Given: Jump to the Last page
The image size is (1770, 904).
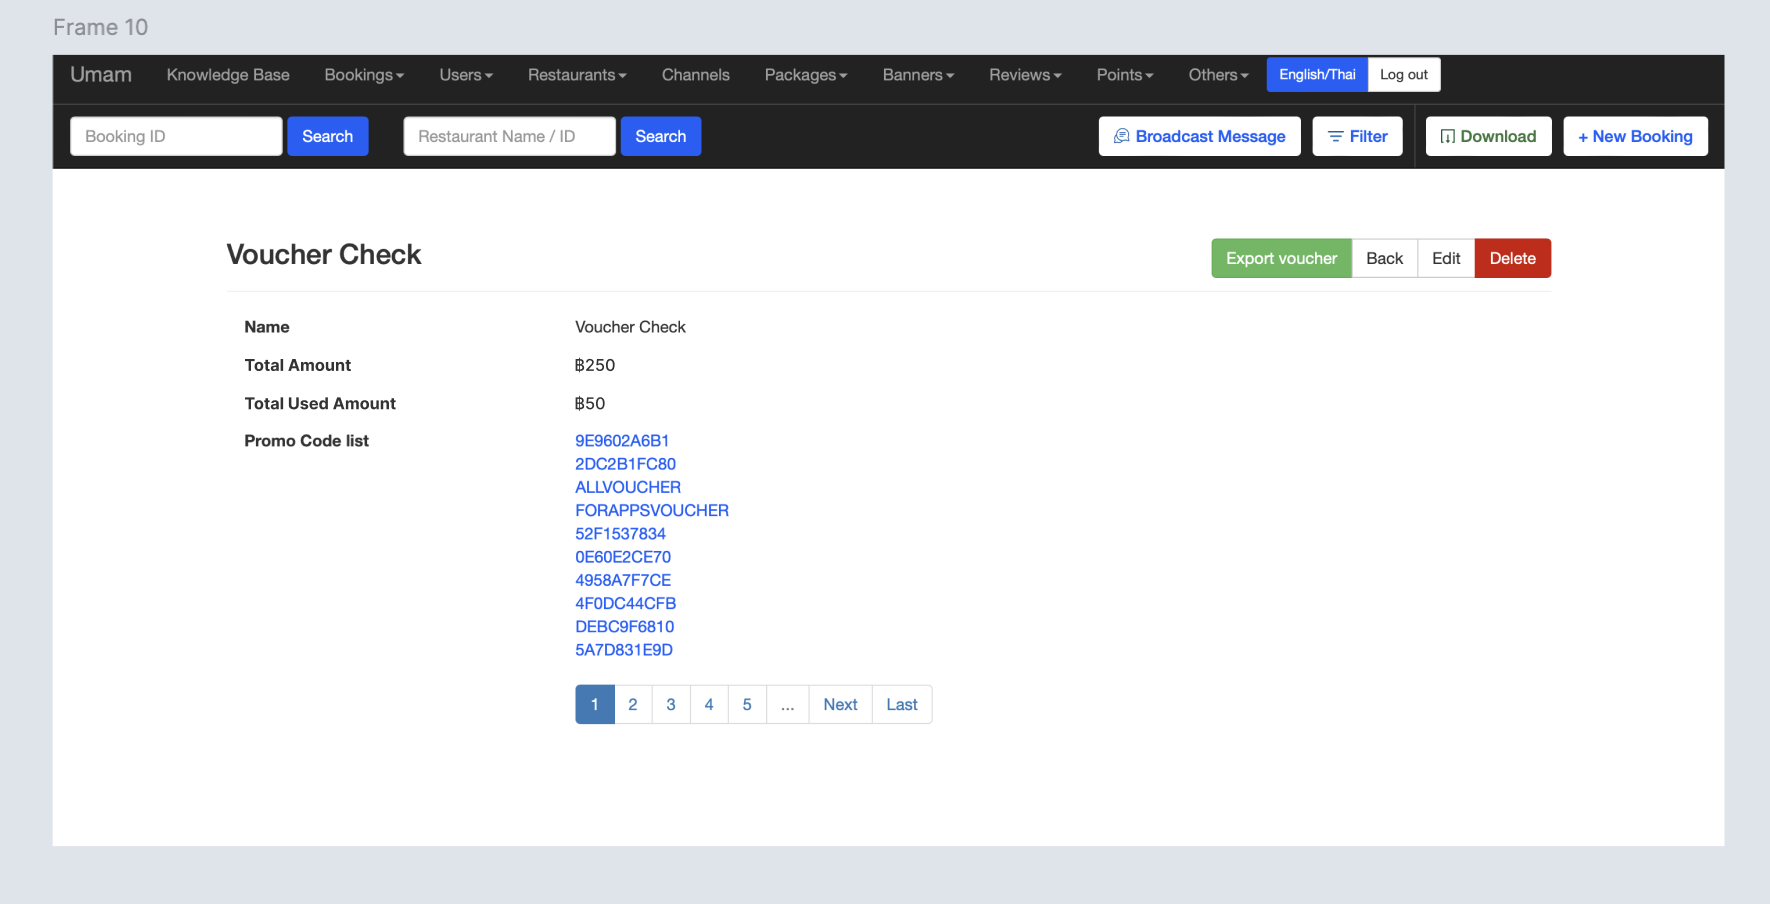Looking at the screenshot, I should pos(901,705).
